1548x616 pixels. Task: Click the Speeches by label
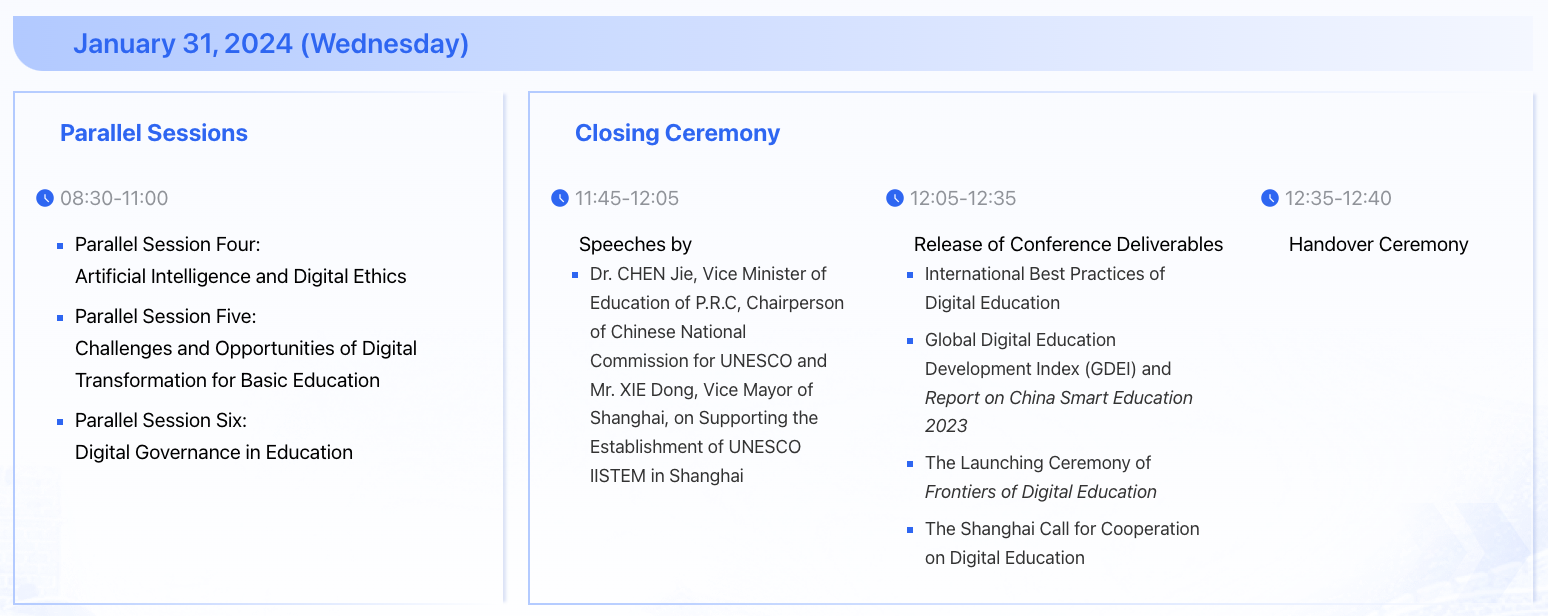(635, 244)
